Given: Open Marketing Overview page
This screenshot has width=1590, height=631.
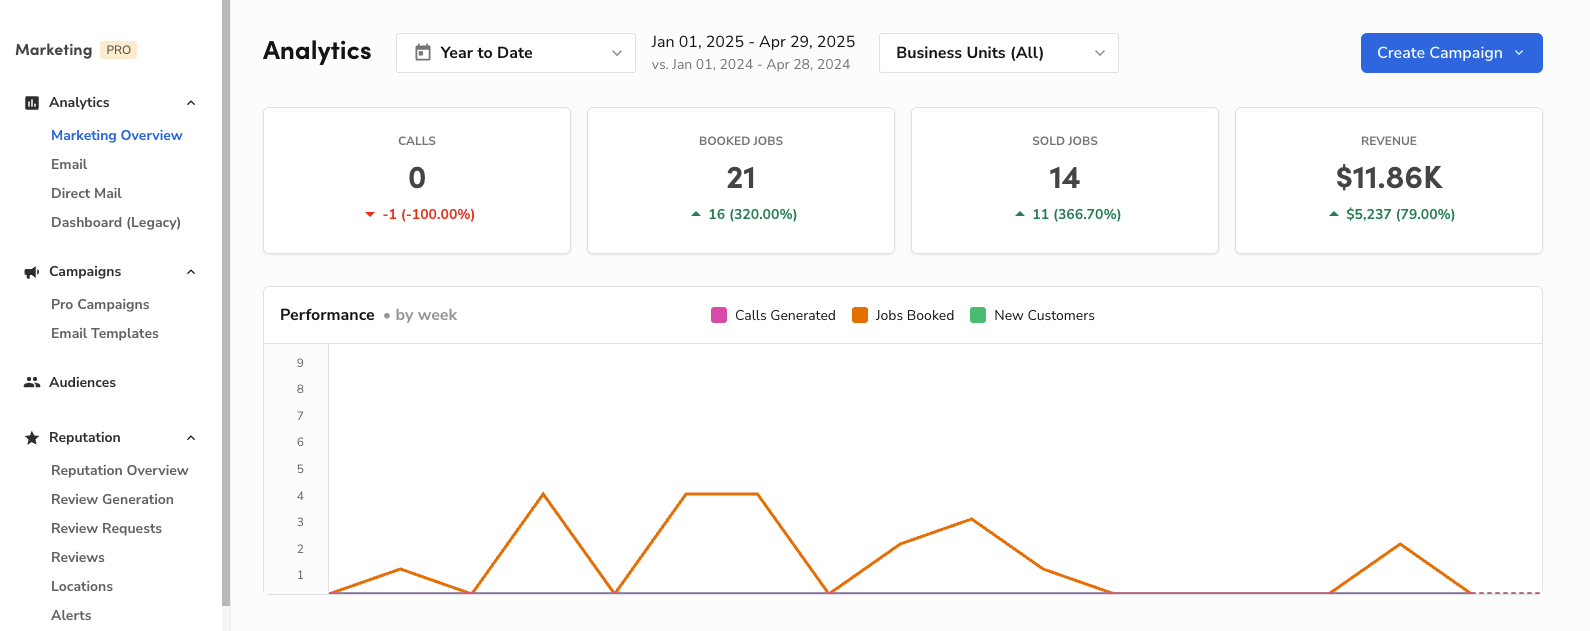Looking at the screenshot, I should pos(117,135).
